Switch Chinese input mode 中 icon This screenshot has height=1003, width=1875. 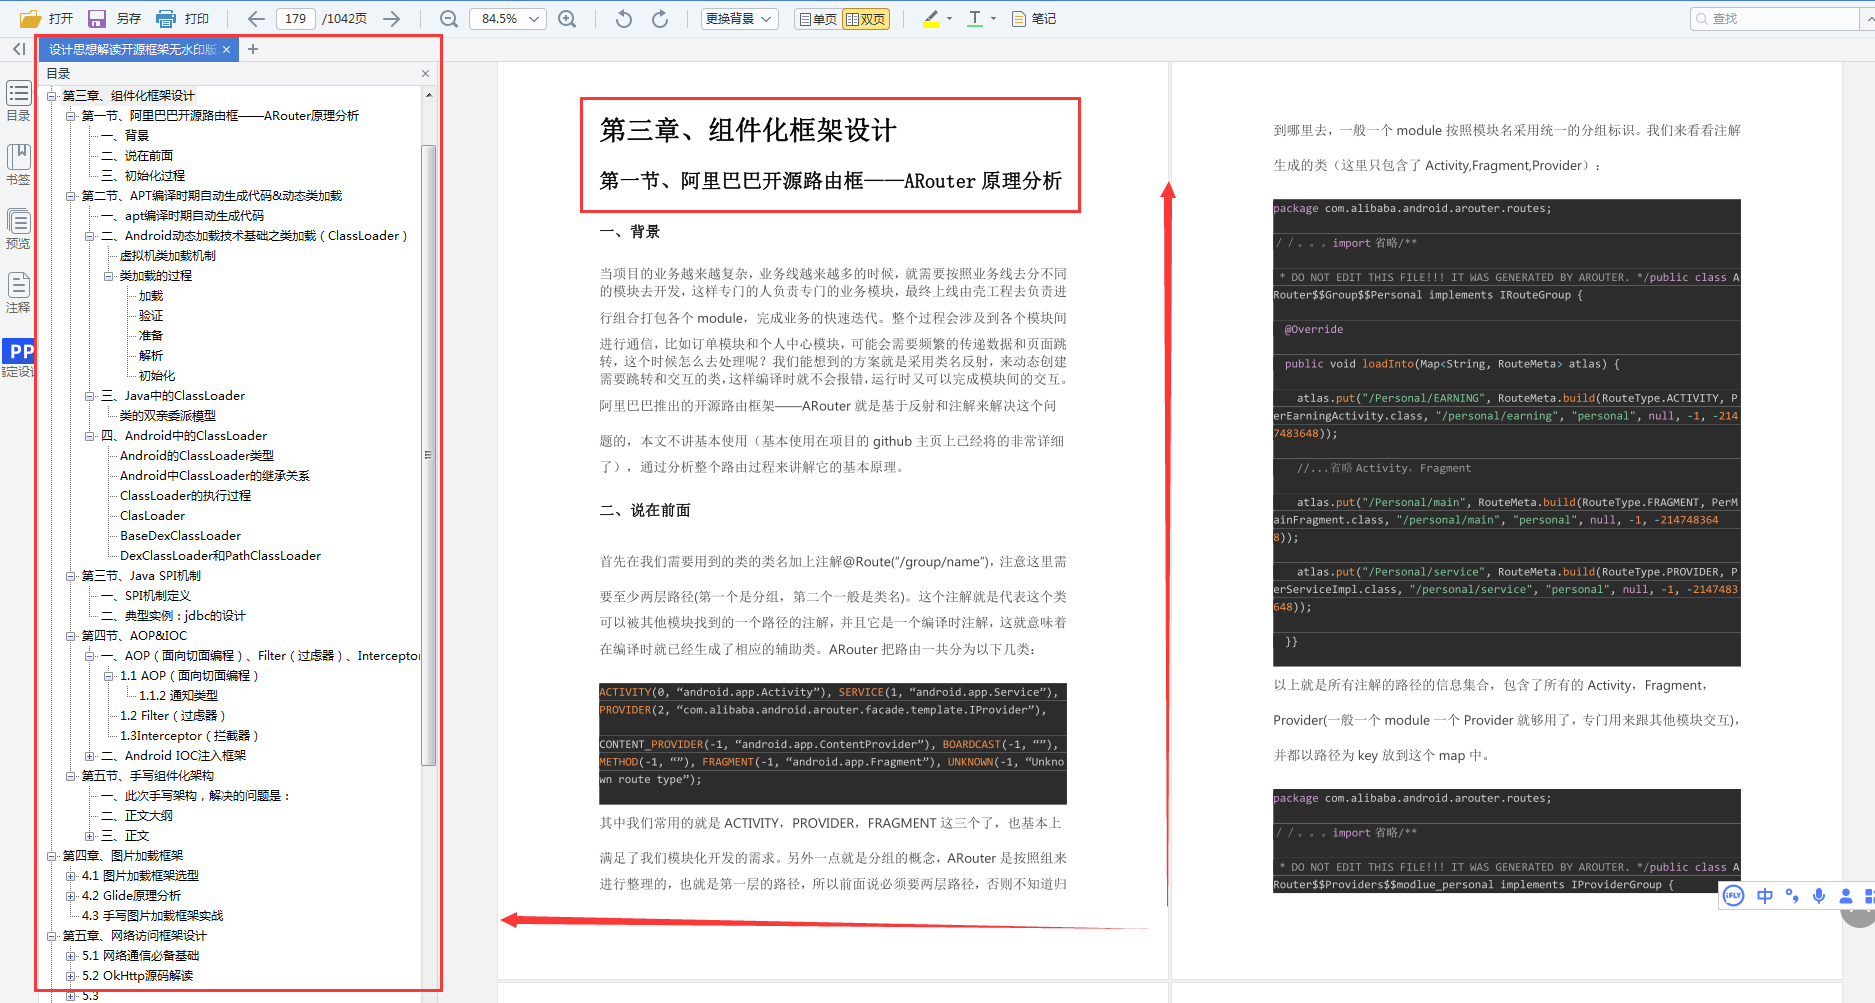pos(1765,896)
